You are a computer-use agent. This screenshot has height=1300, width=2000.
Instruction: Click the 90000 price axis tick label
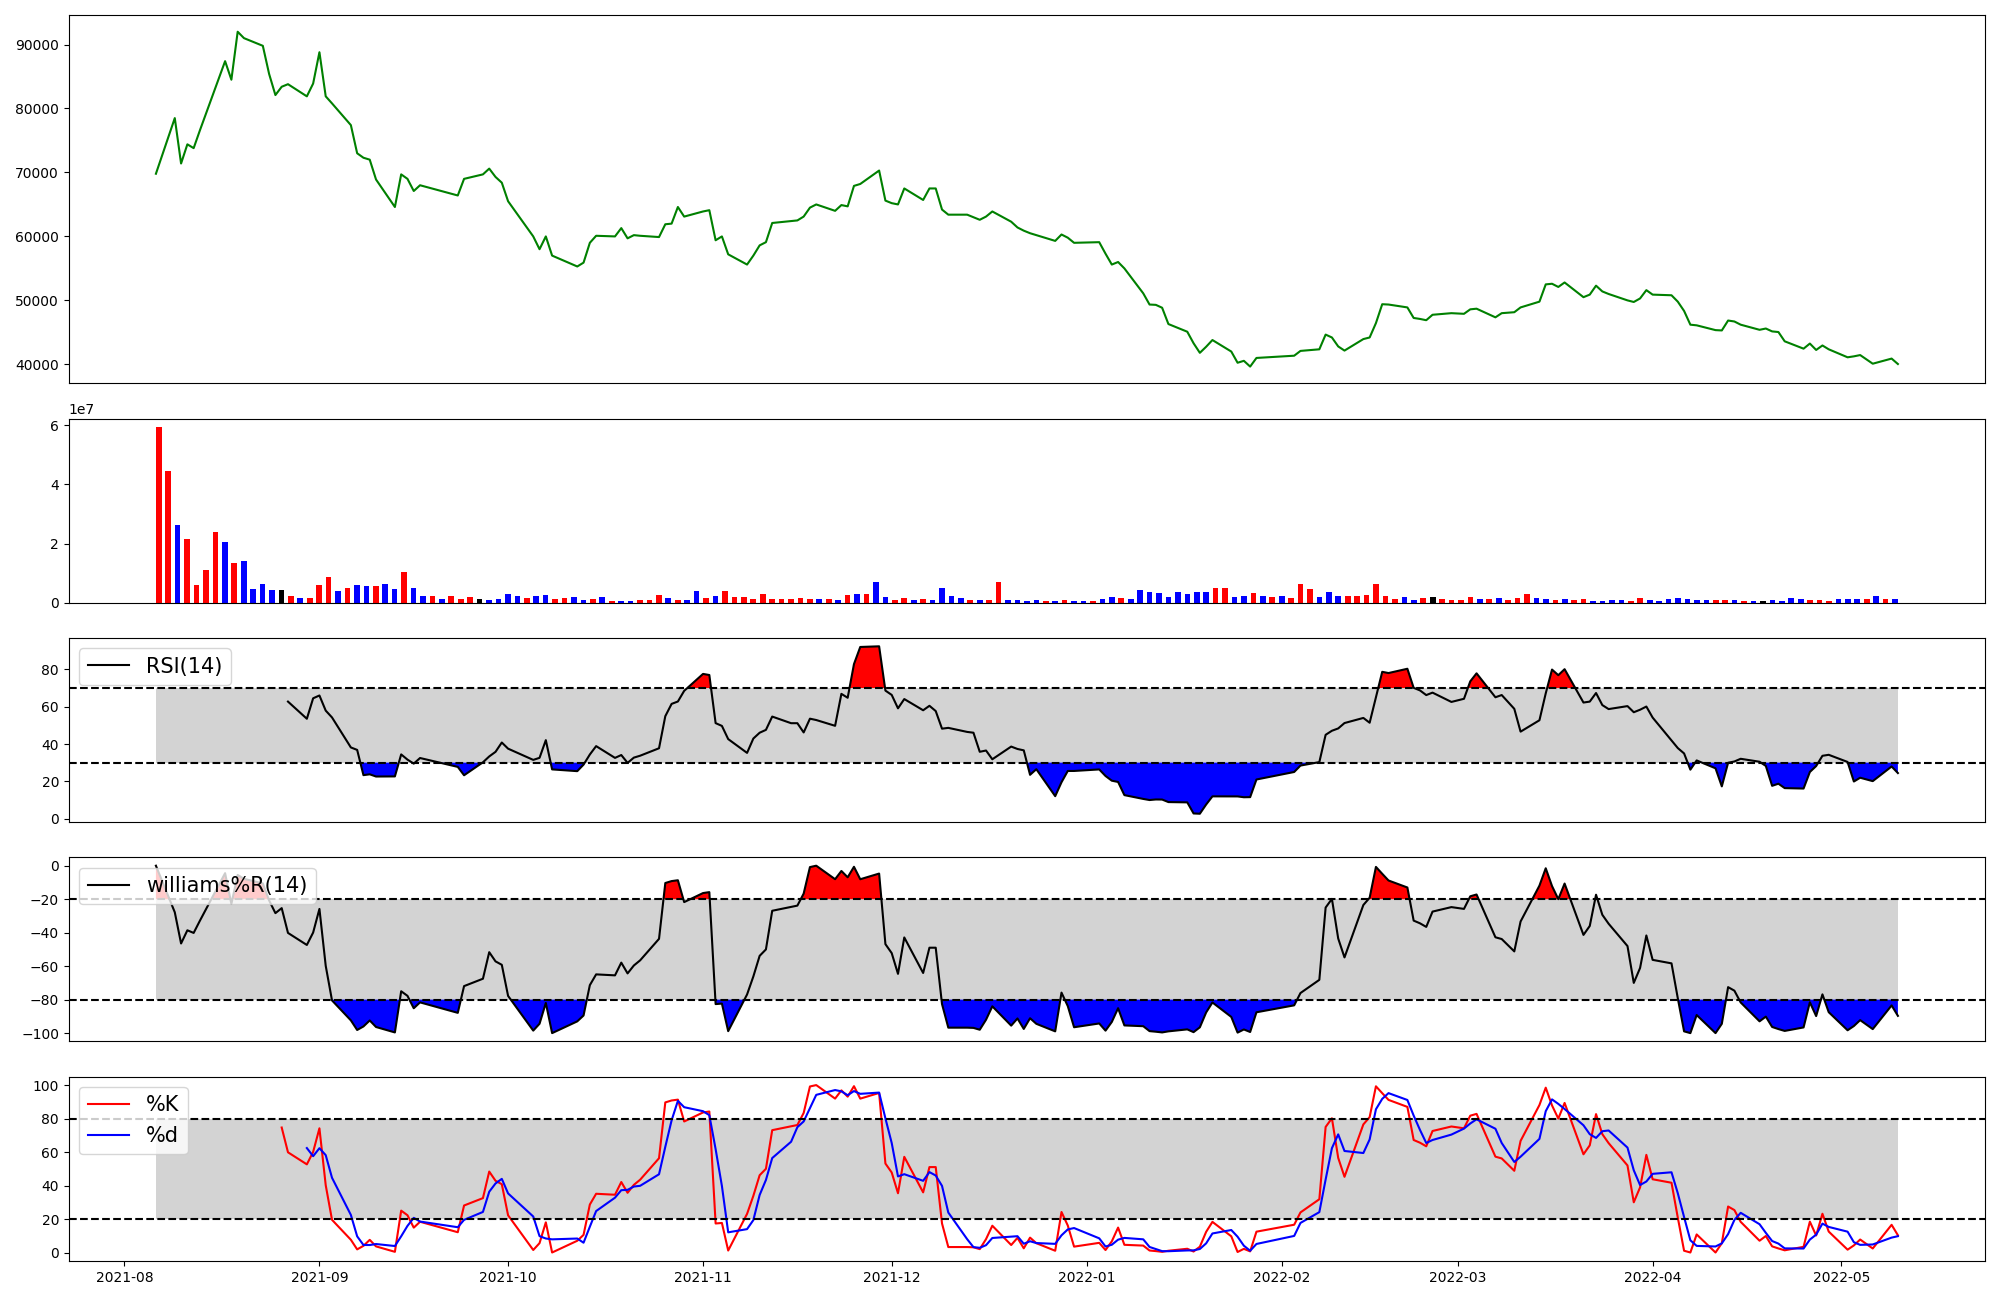click(x=38, y=45)
